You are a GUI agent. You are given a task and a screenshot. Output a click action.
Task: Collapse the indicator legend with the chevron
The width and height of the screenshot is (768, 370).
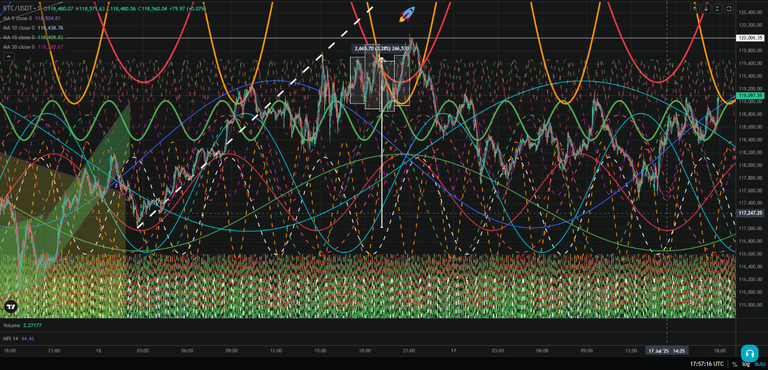pyautogui.click(x=9, y=56)
